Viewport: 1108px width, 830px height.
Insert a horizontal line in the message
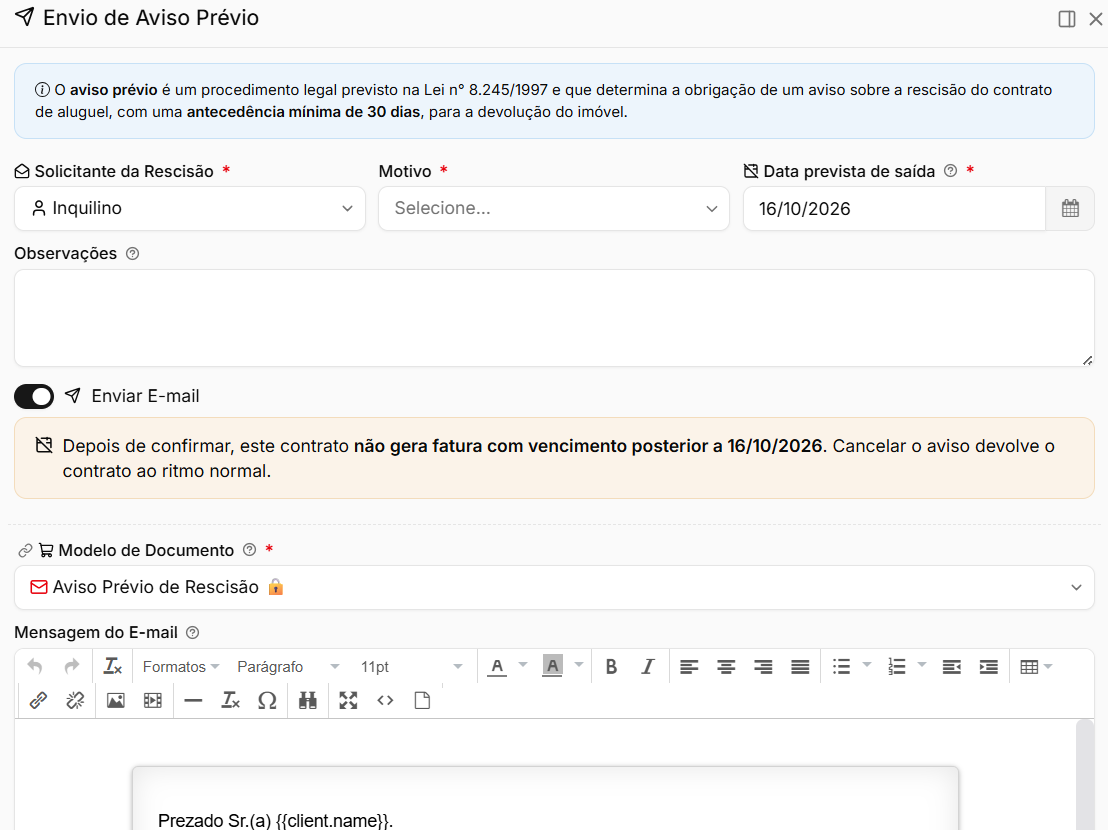193,701
